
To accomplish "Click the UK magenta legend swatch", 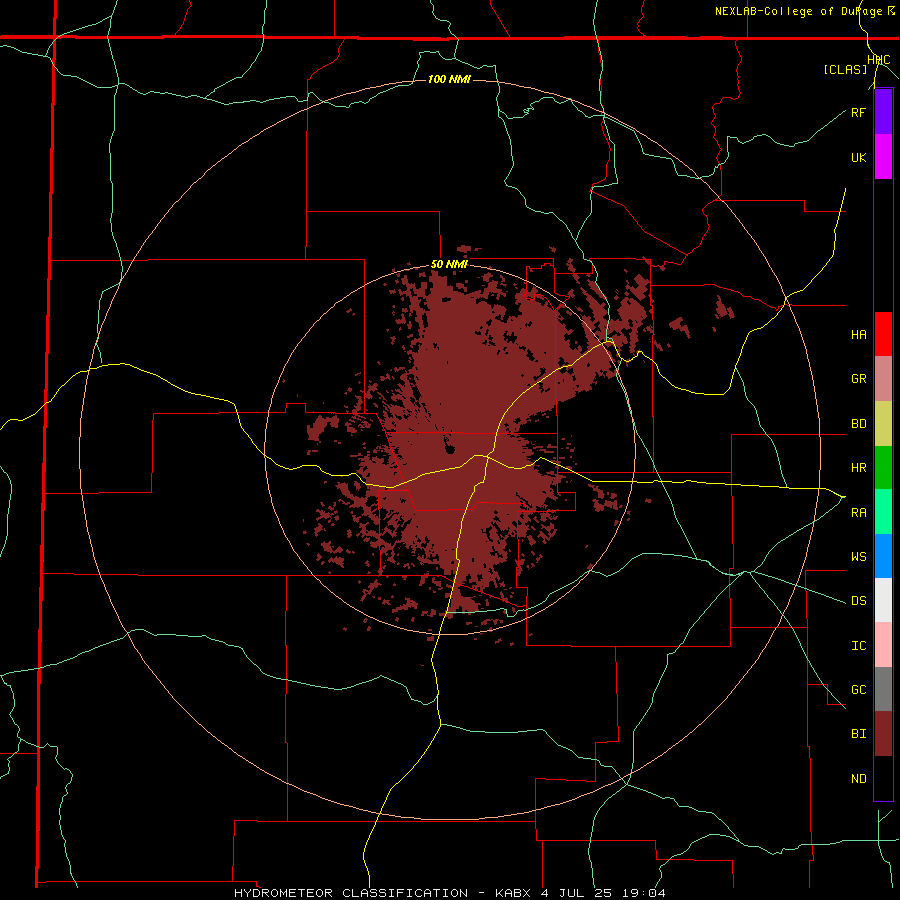I will click(883, 157).
